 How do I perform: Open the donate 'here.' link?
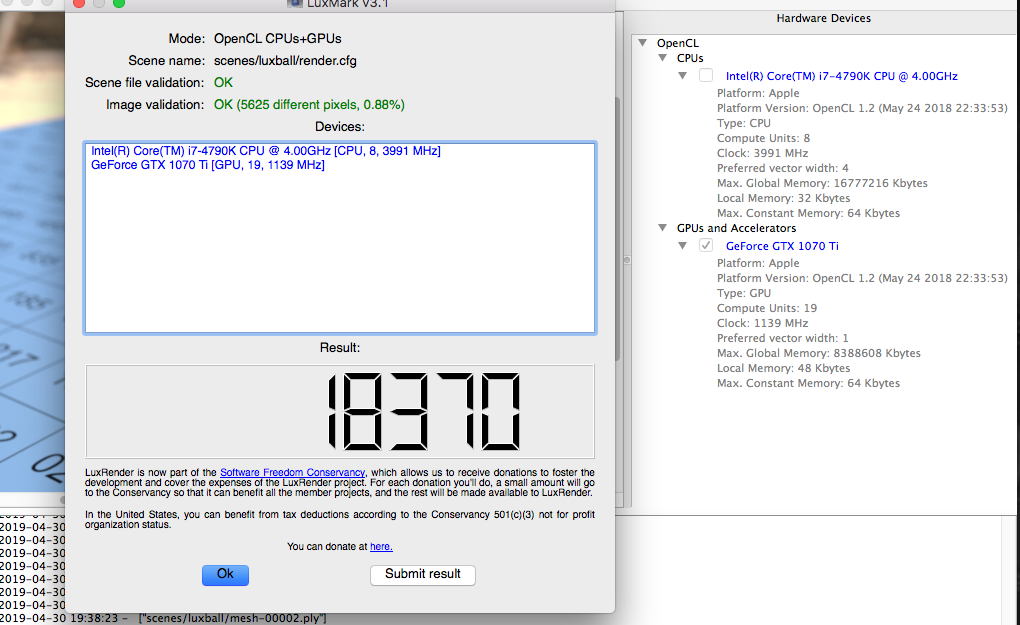click(381, 547)
